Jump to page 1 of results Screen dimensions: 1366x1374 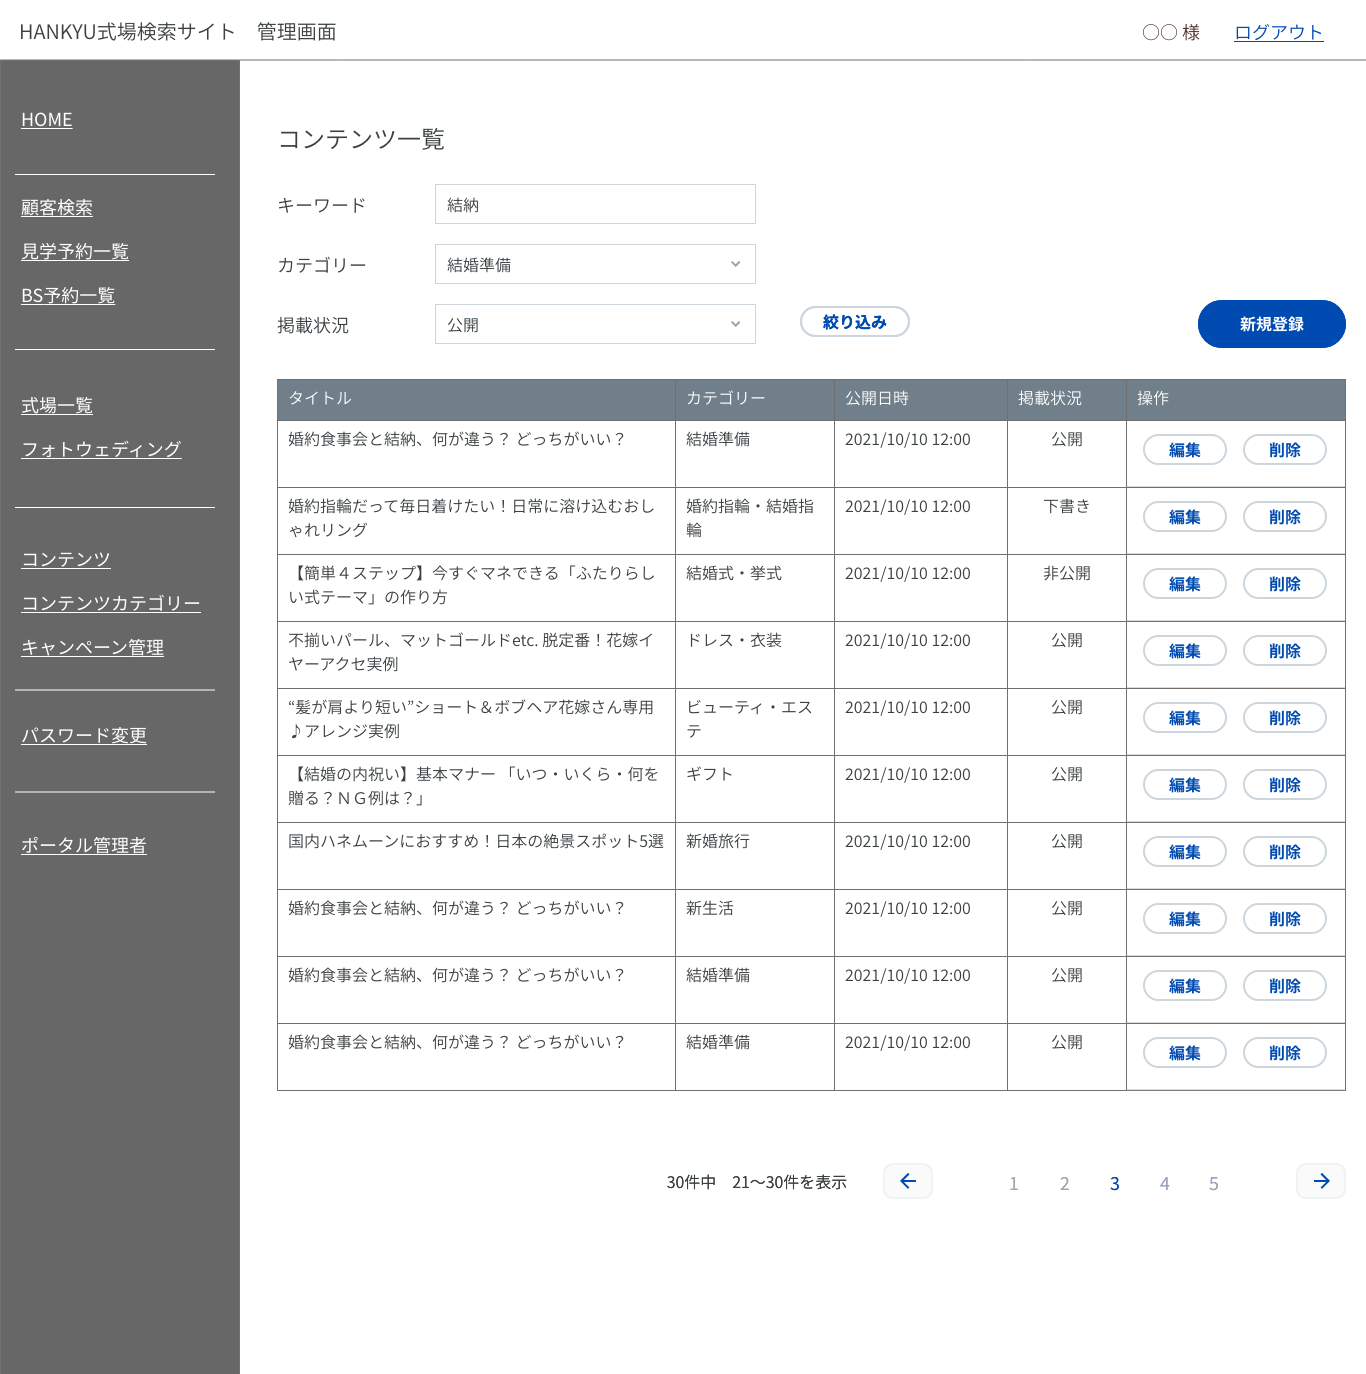click(1013, 1184)
